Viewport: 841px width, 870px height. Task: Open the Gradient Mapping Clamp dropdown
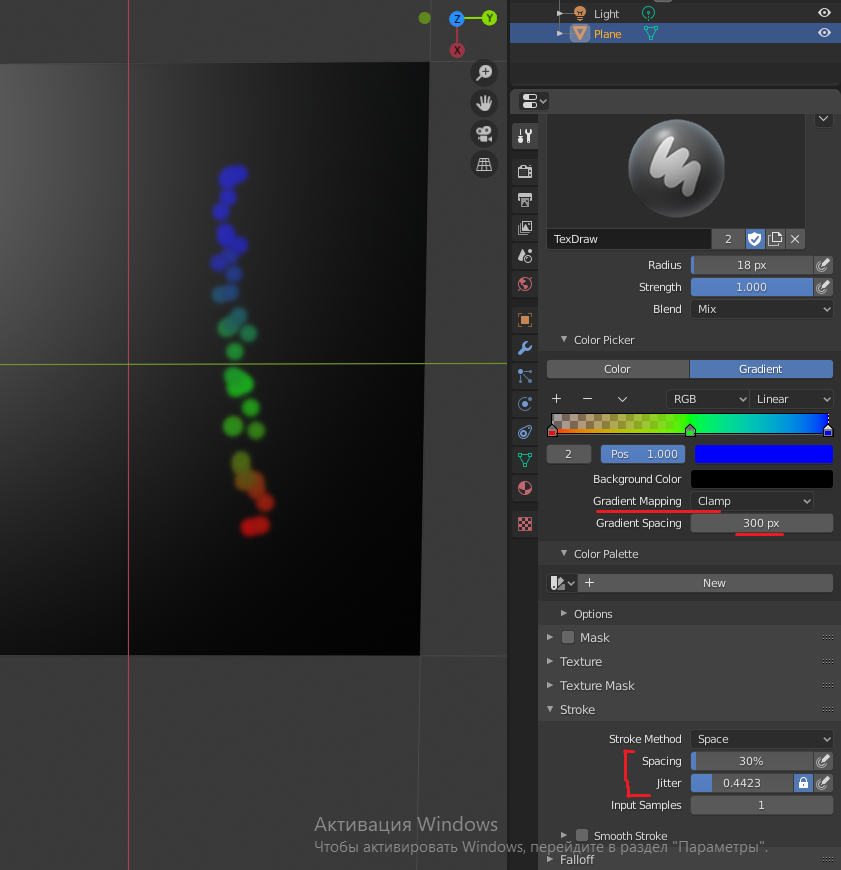click(752, 501)
